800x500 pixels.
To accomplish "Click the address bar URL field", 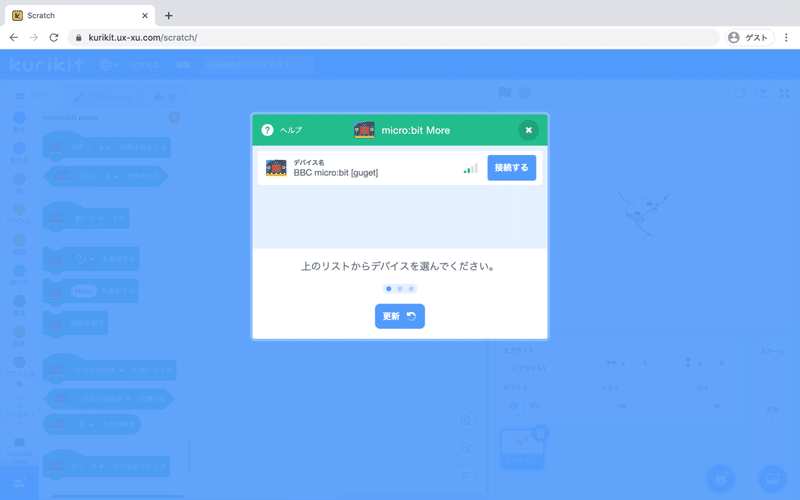I will 393,37.
